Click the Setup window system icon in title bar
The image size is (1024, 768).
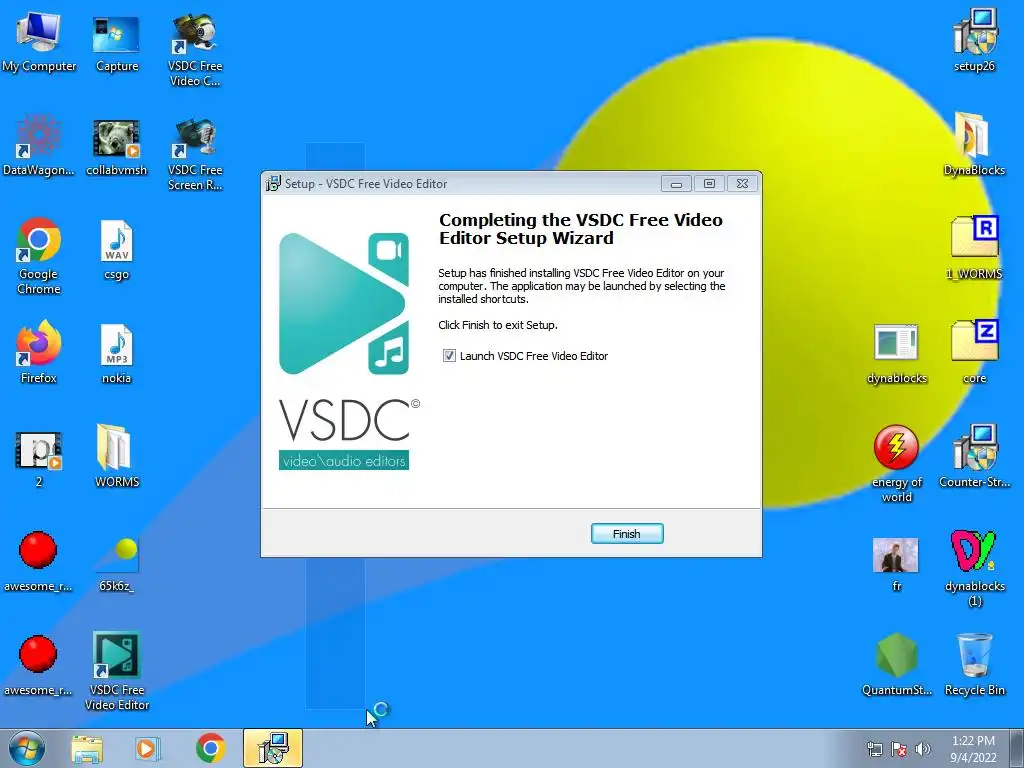click(x=273, y=184)
